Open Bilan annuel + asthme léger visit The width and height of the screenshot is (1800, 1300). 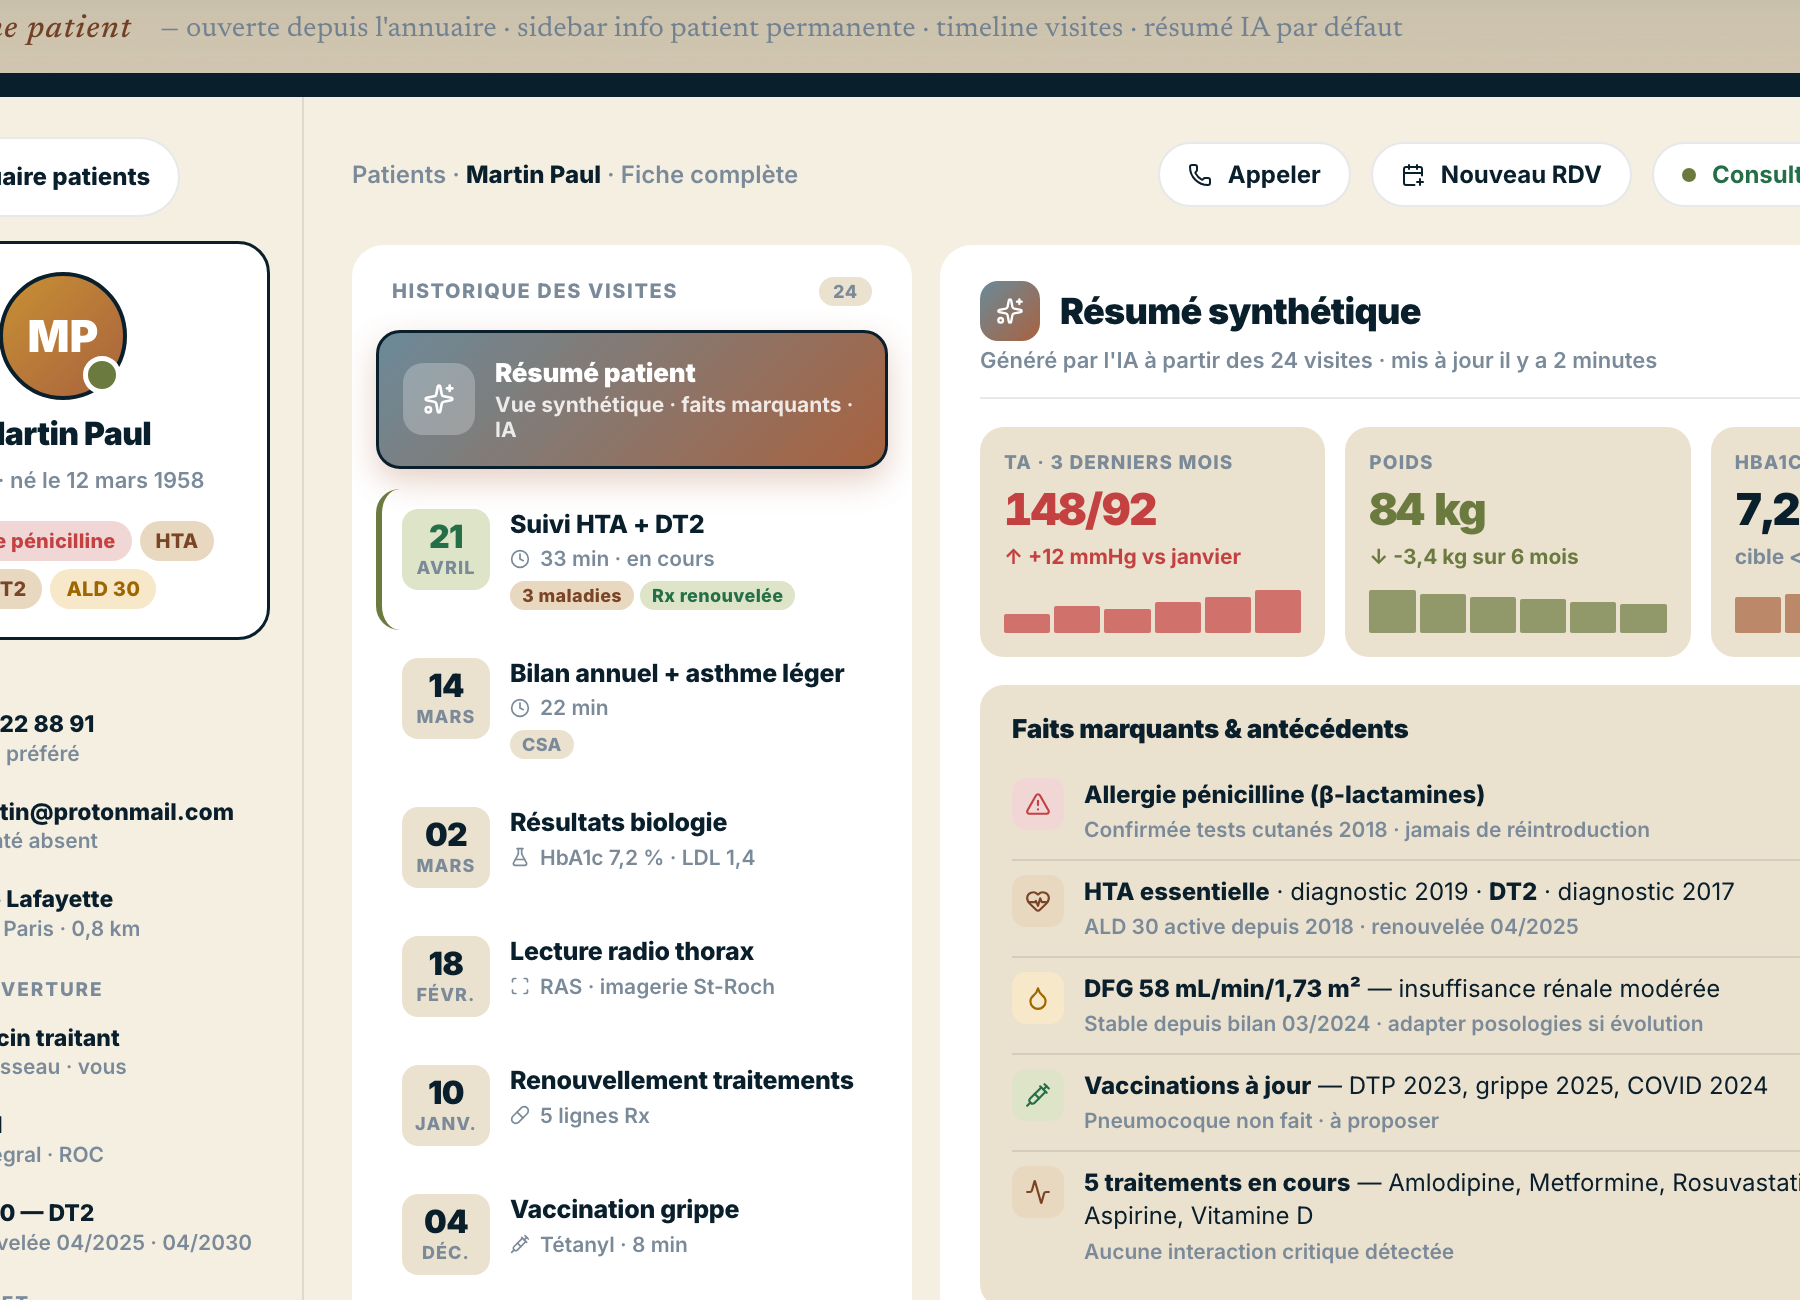(x=632, y=708)
